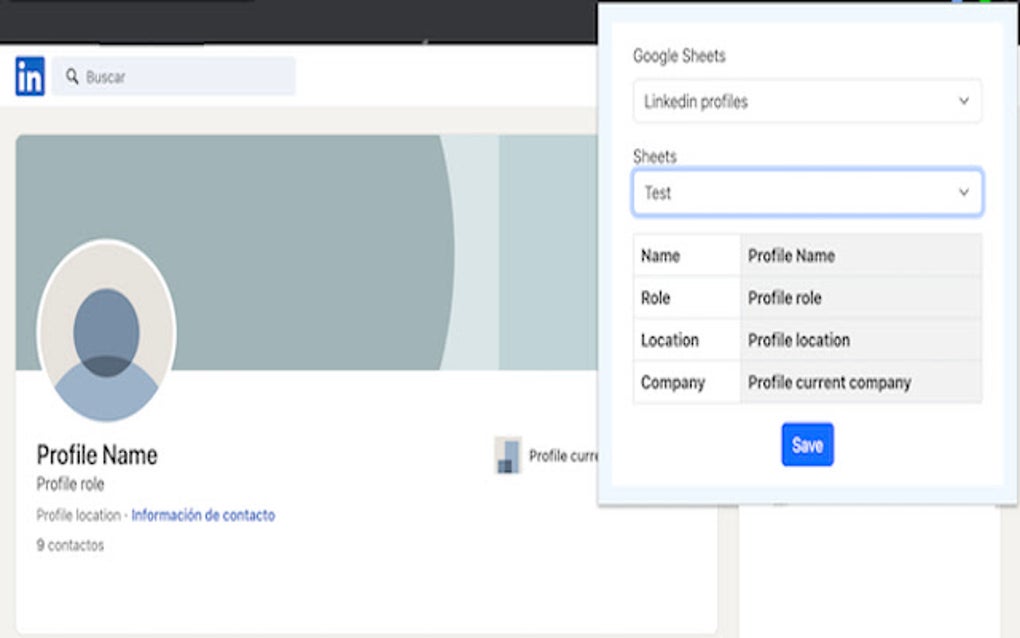
Task: Open the Google Sheets dropdown showing Linkedin profiles
Action: pyautogui.click(x=806, y=101)
